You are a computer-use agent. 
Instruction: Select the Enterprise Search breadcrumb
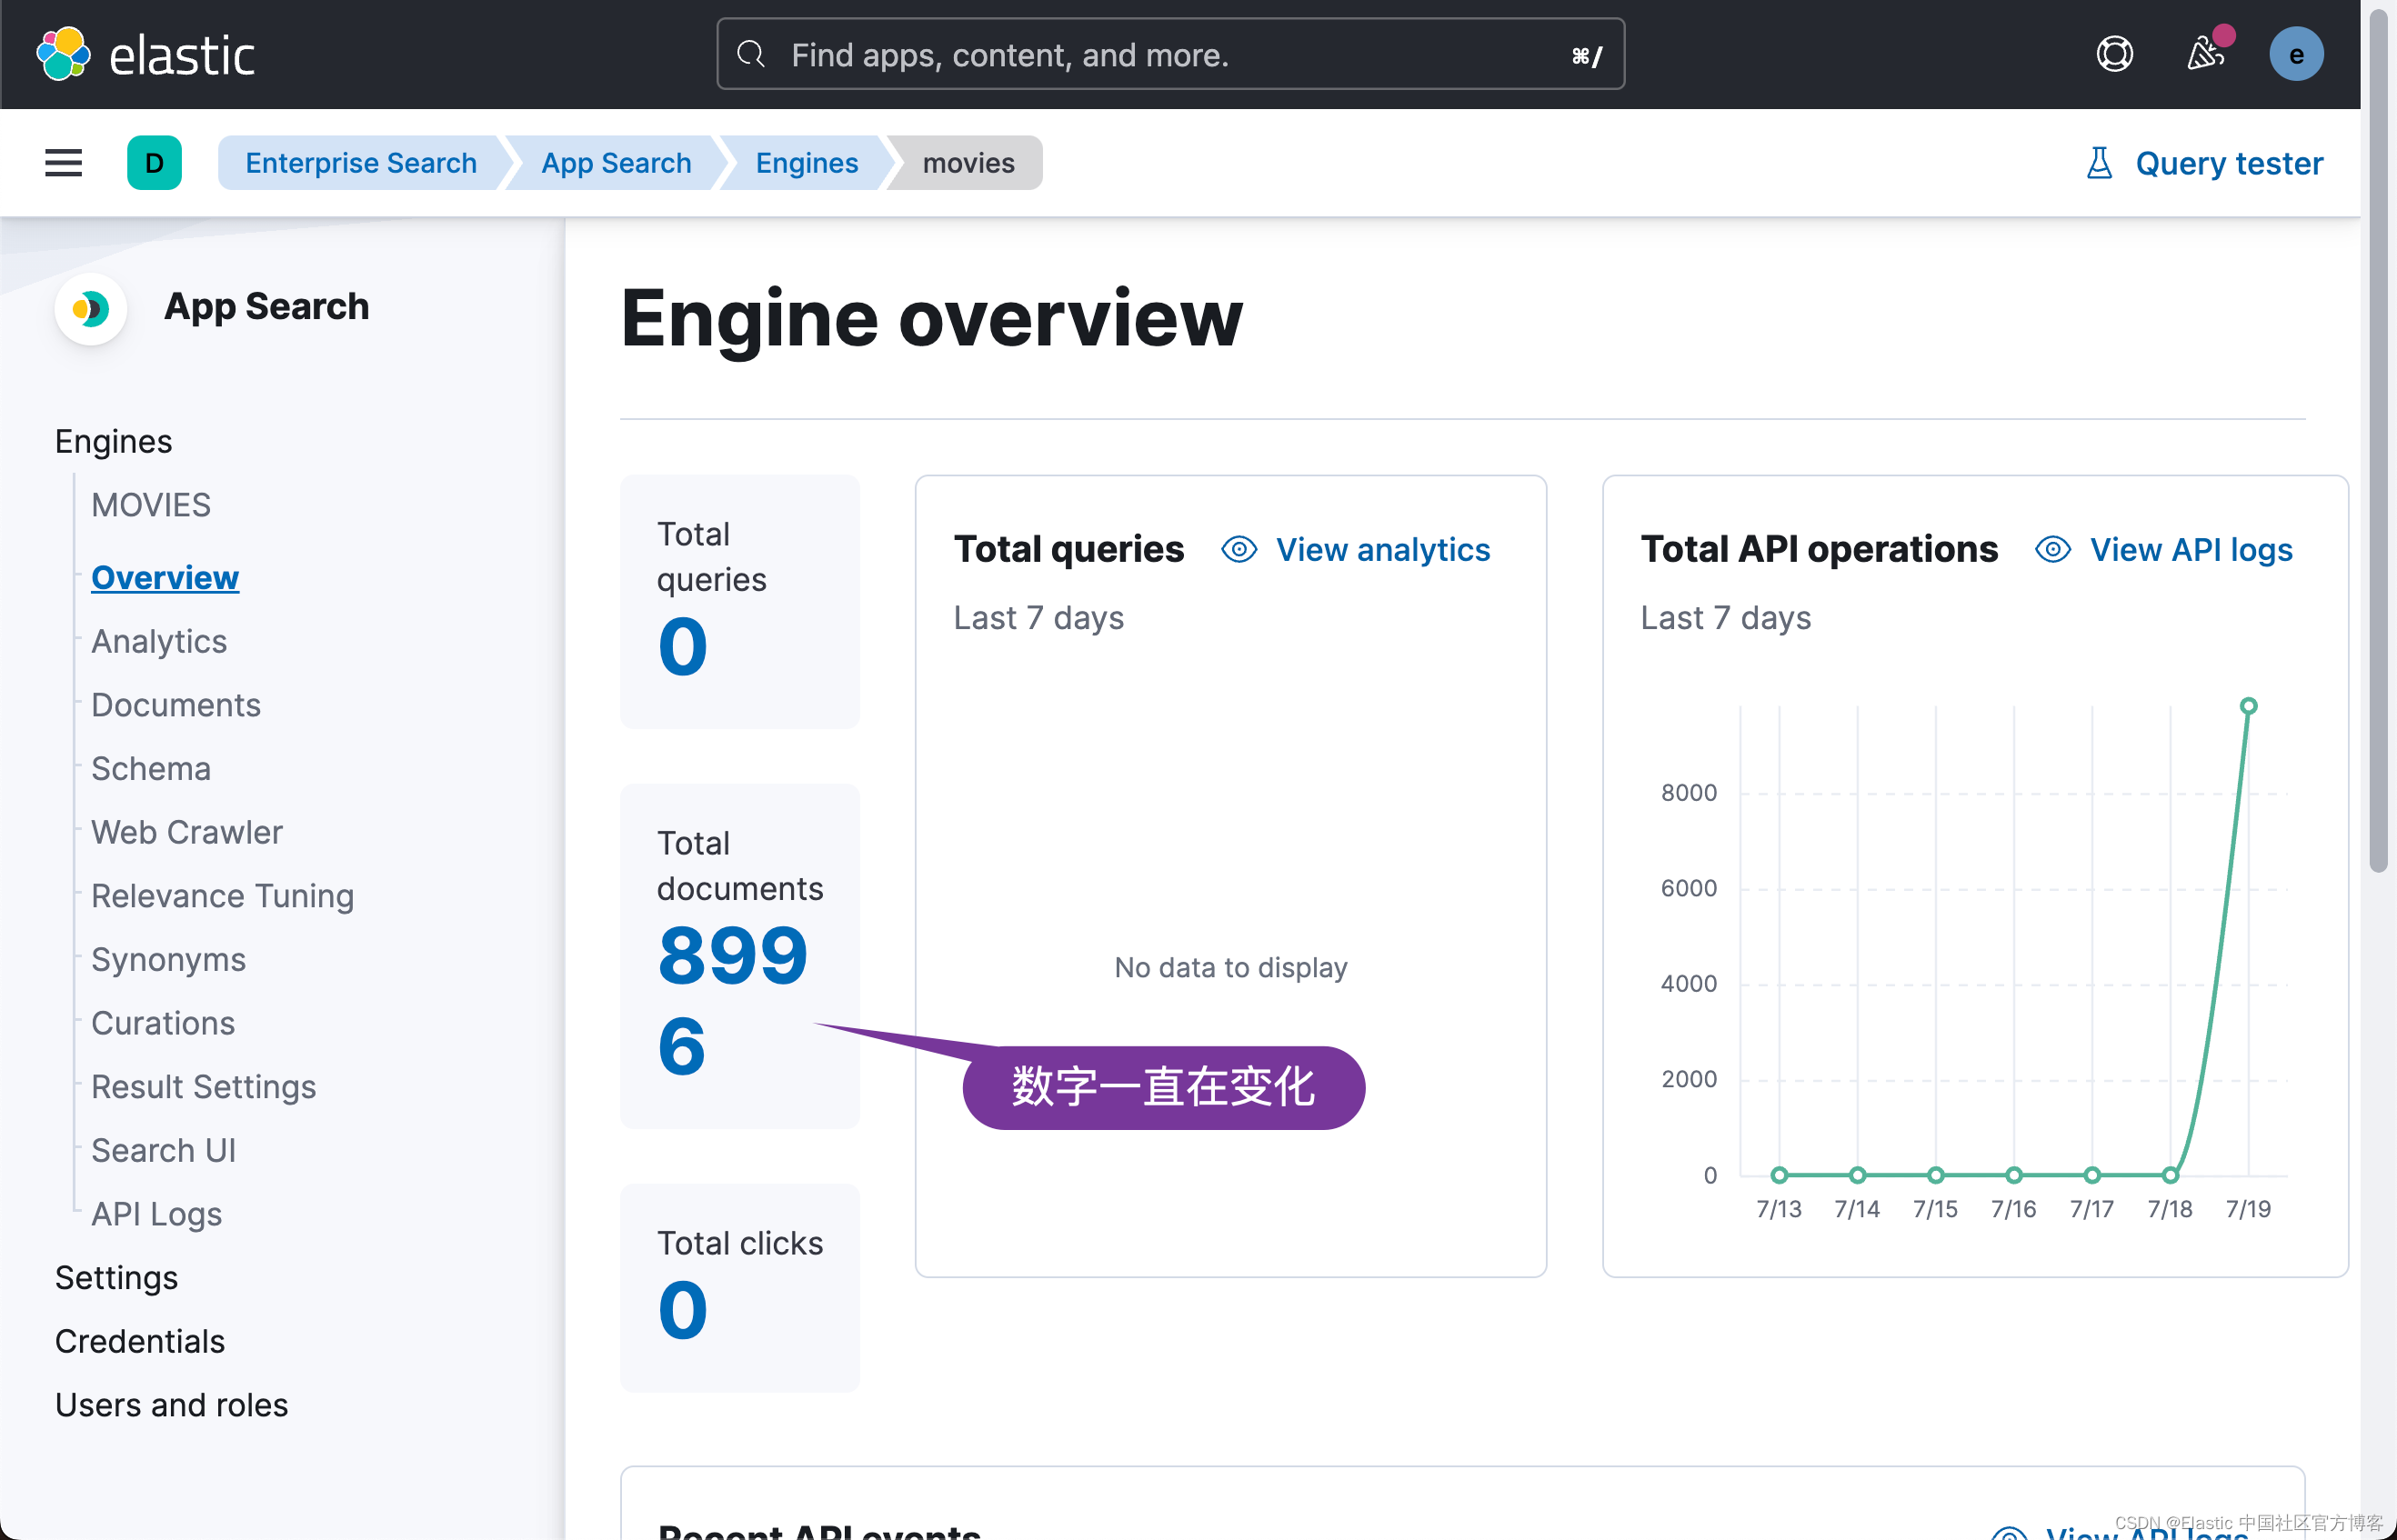(361, 163)
